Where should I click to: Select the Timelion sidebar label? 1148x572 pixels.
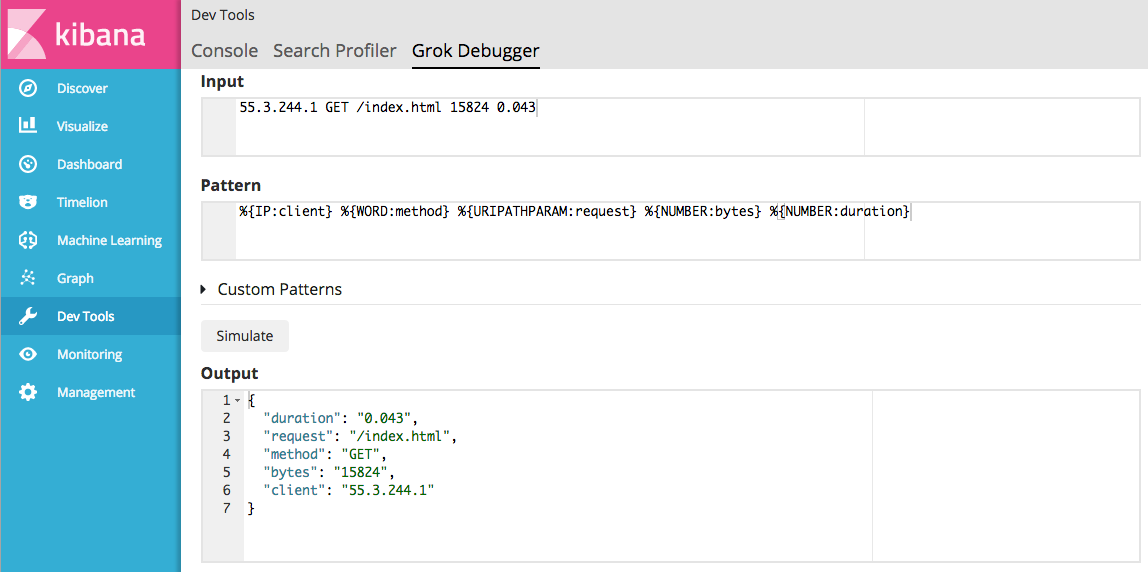82,203
